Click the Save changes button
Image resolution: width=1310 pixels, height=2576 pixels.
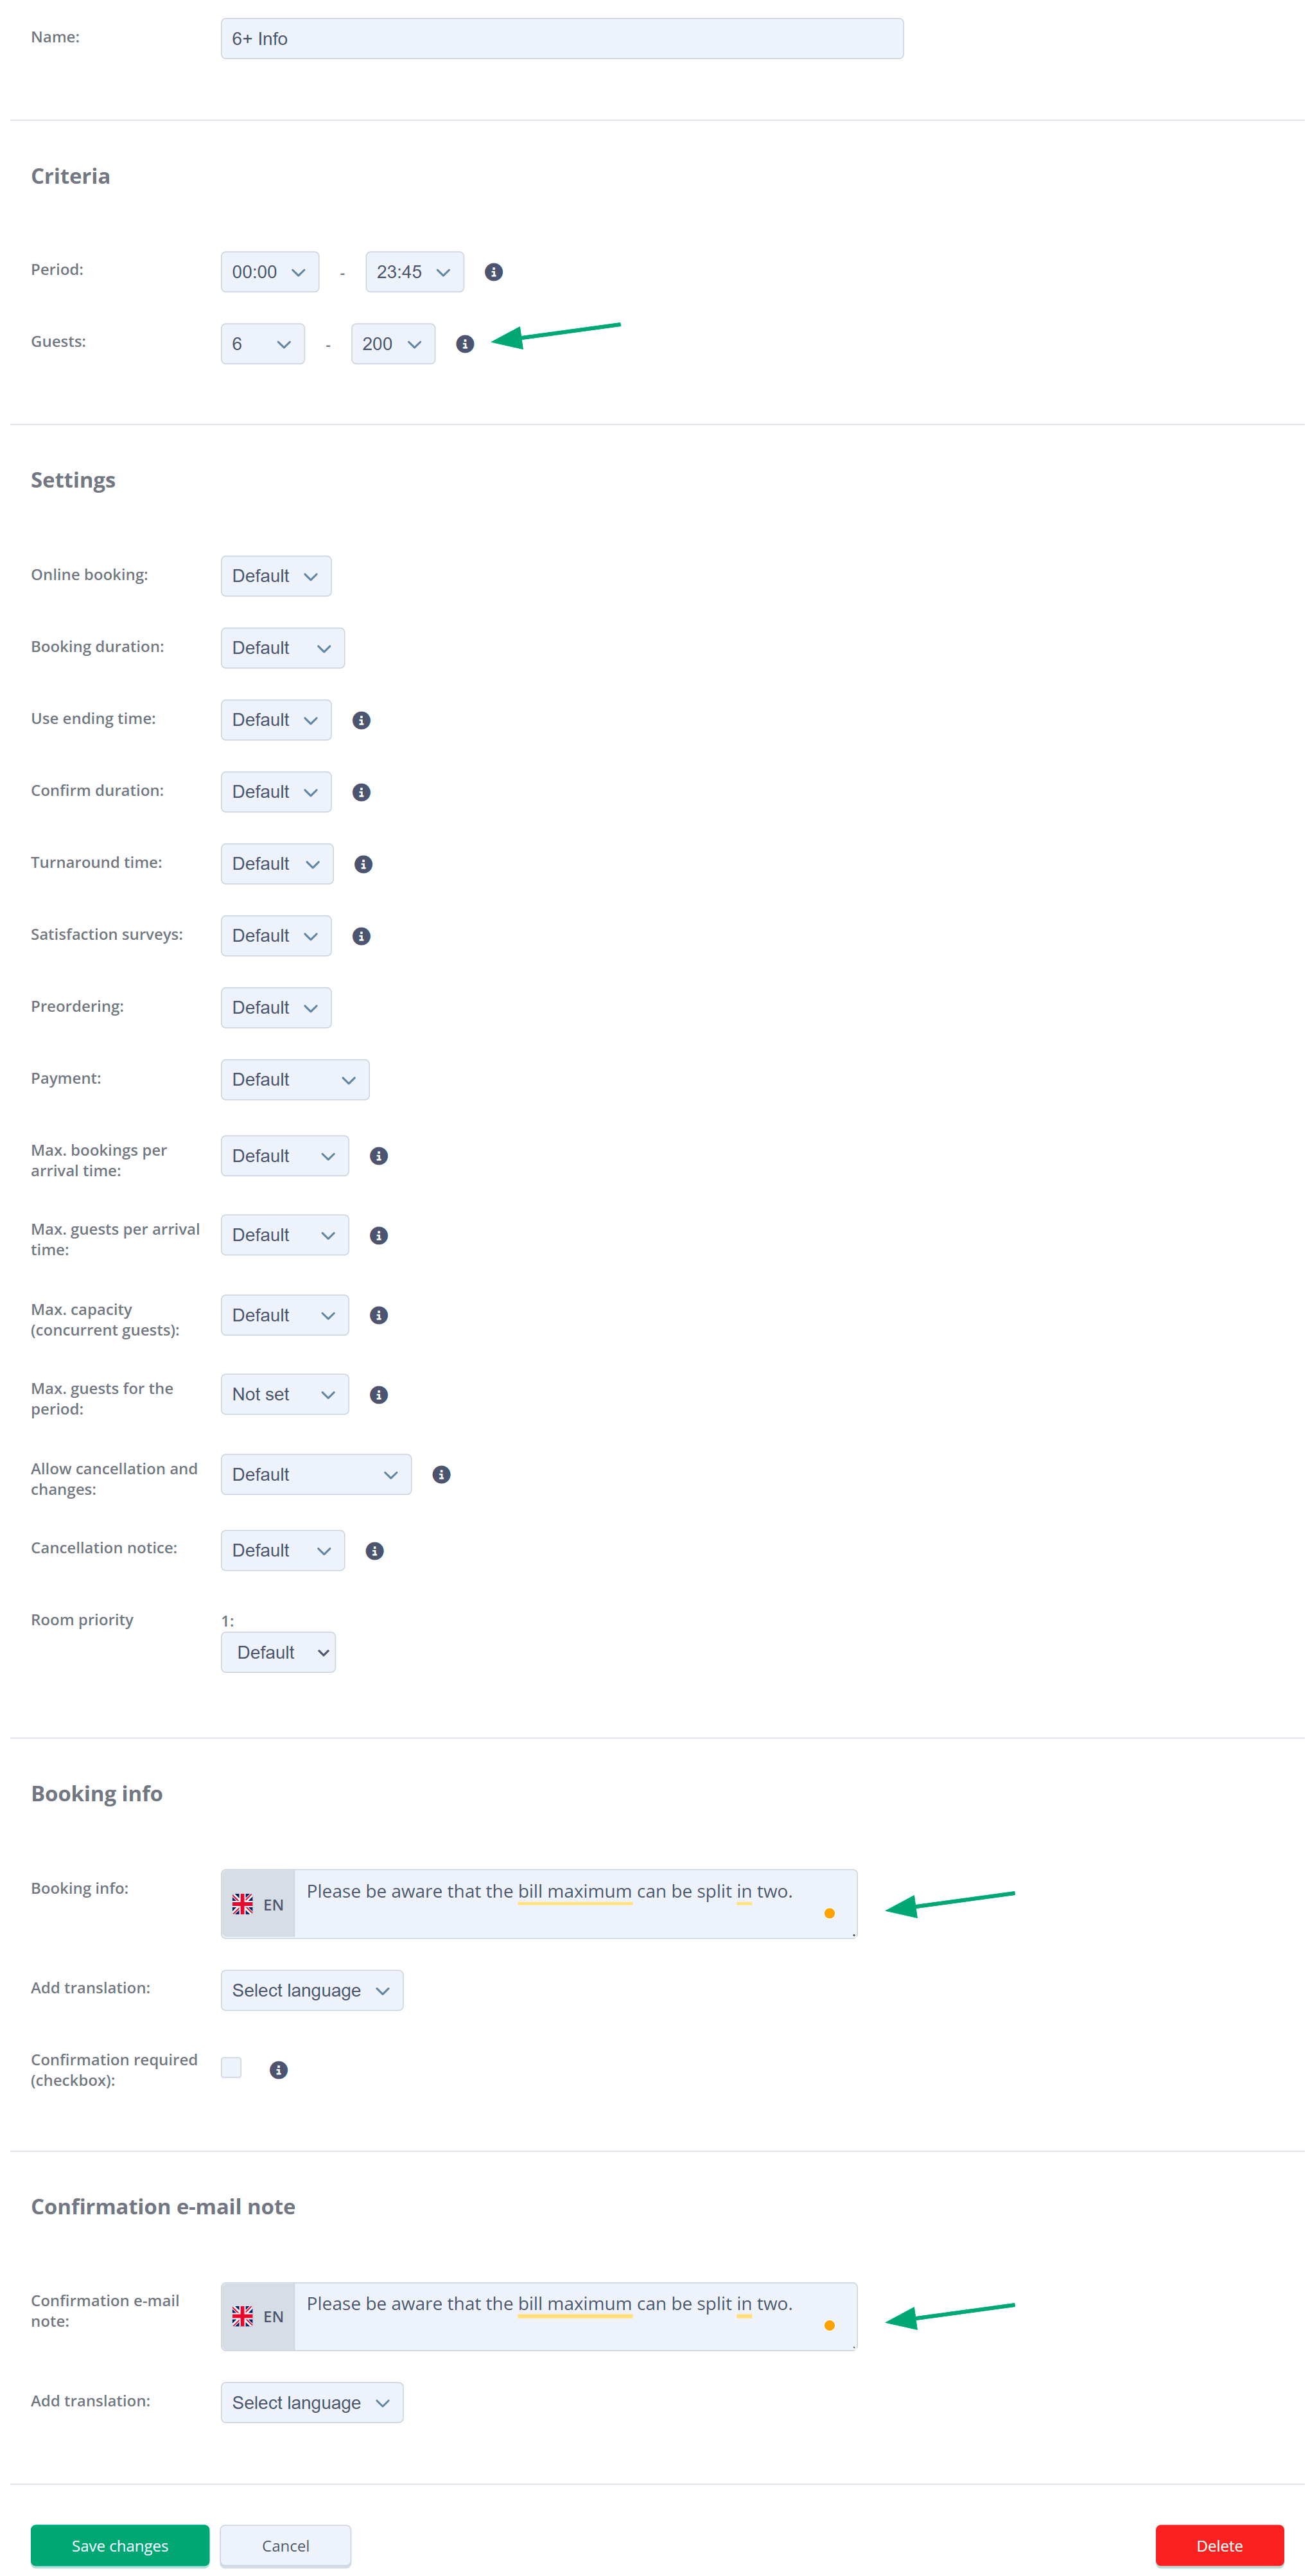click(119, 2545)
